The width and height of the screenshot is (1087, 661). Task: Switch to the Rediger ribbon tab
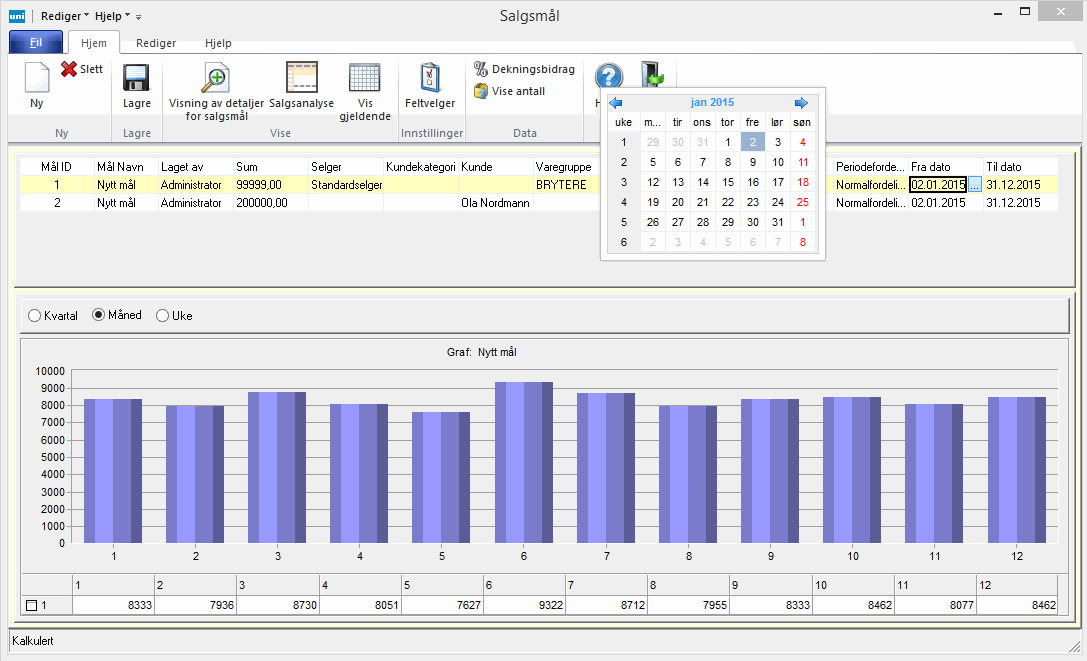[156, 44]
